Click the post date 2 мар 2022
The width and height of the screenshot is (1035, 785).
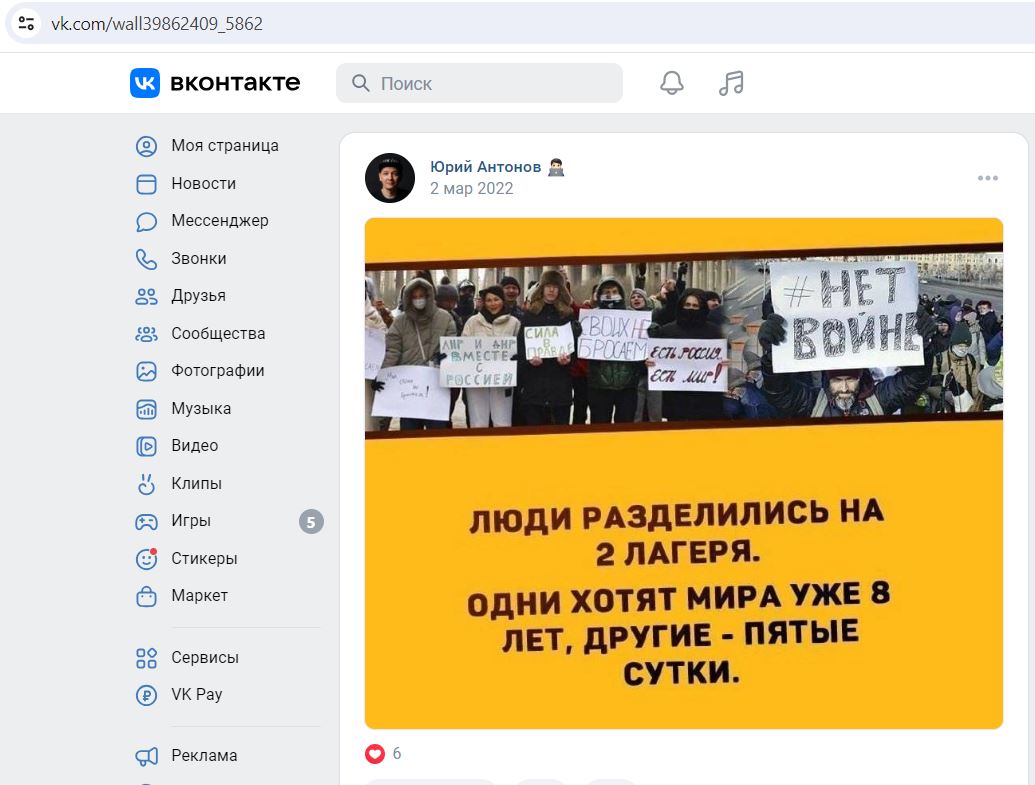point(471,189)
